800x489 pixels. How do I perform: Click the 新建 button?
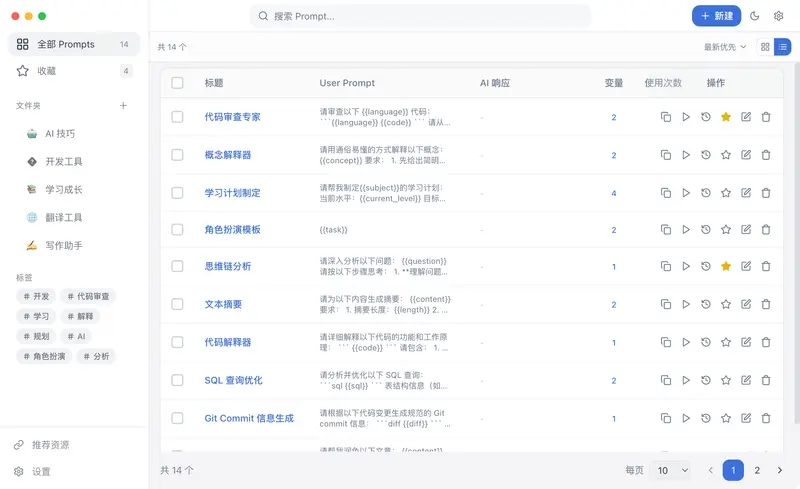click(717, 16)
